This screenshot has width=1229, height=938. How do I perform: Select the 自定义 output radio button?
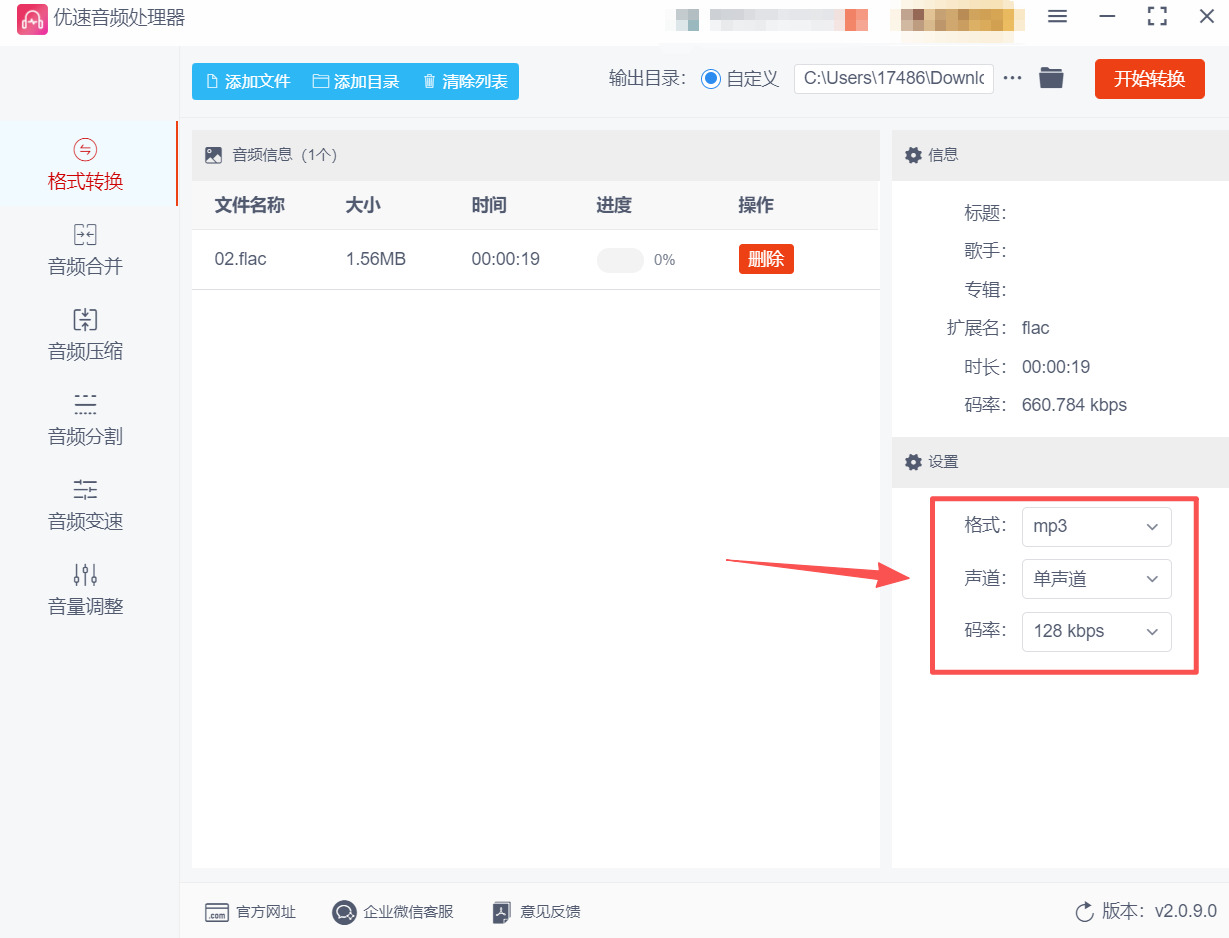(711, 79)
